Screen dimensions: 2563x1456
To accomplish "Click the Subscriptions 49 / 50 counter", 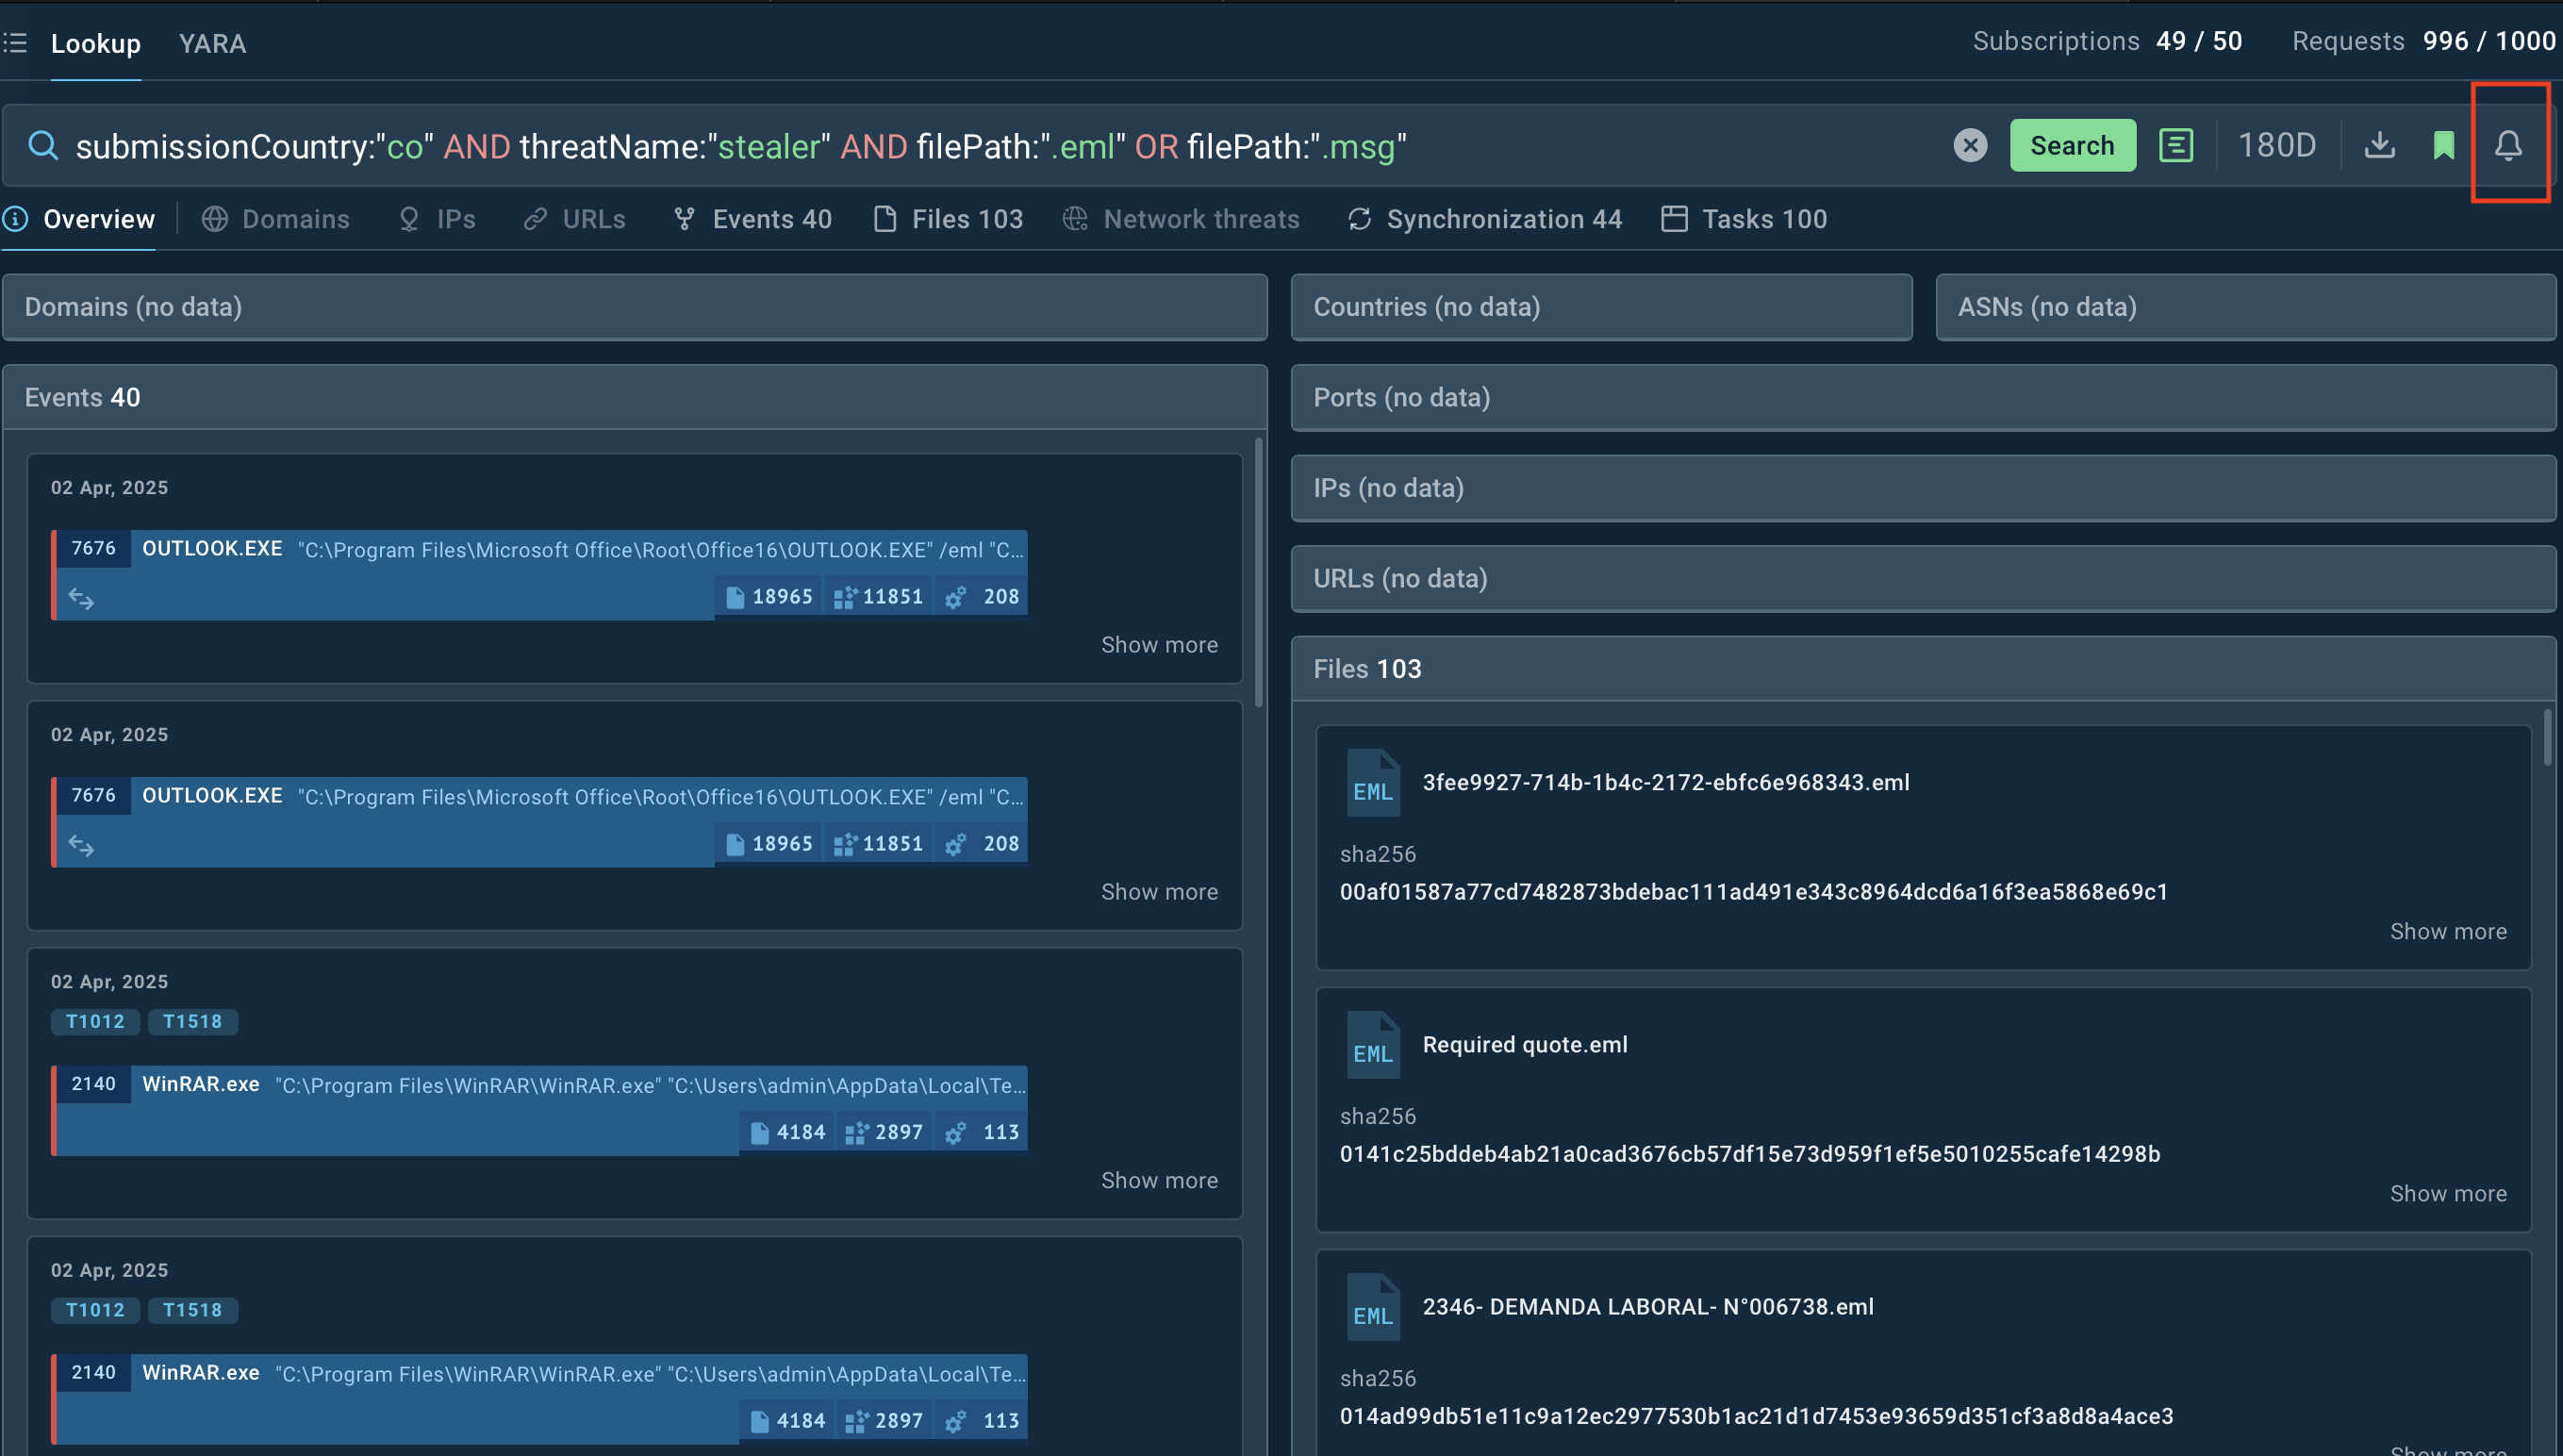I will (2107, 41).
